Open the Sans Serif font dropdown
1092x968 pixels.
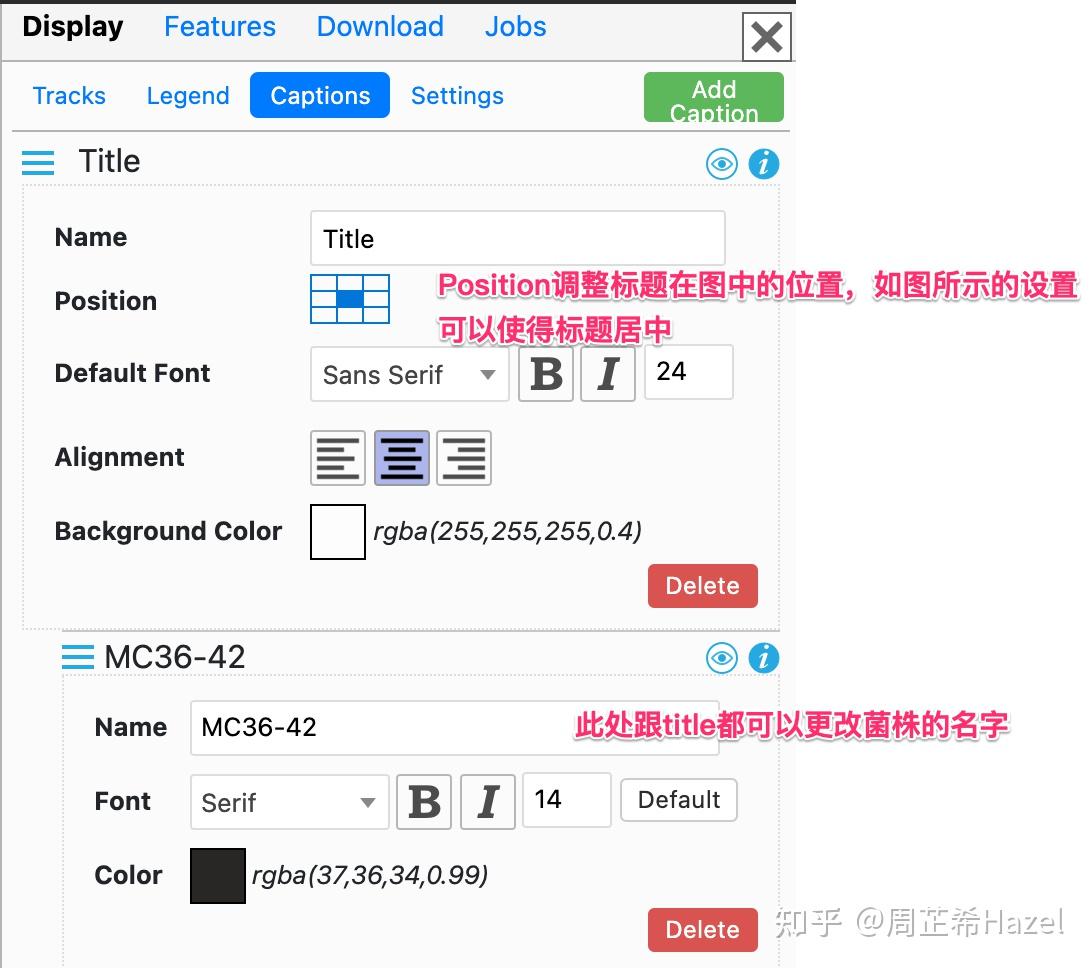click(x=408, y=374)
